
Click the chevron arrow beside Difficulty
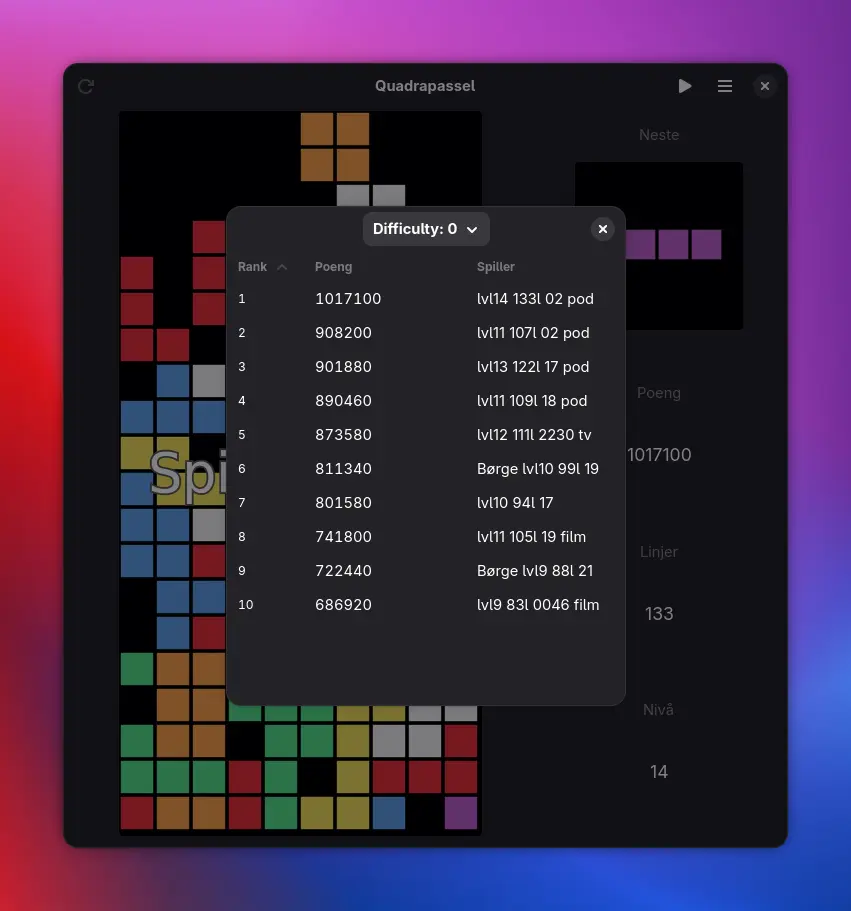[472, 230]
